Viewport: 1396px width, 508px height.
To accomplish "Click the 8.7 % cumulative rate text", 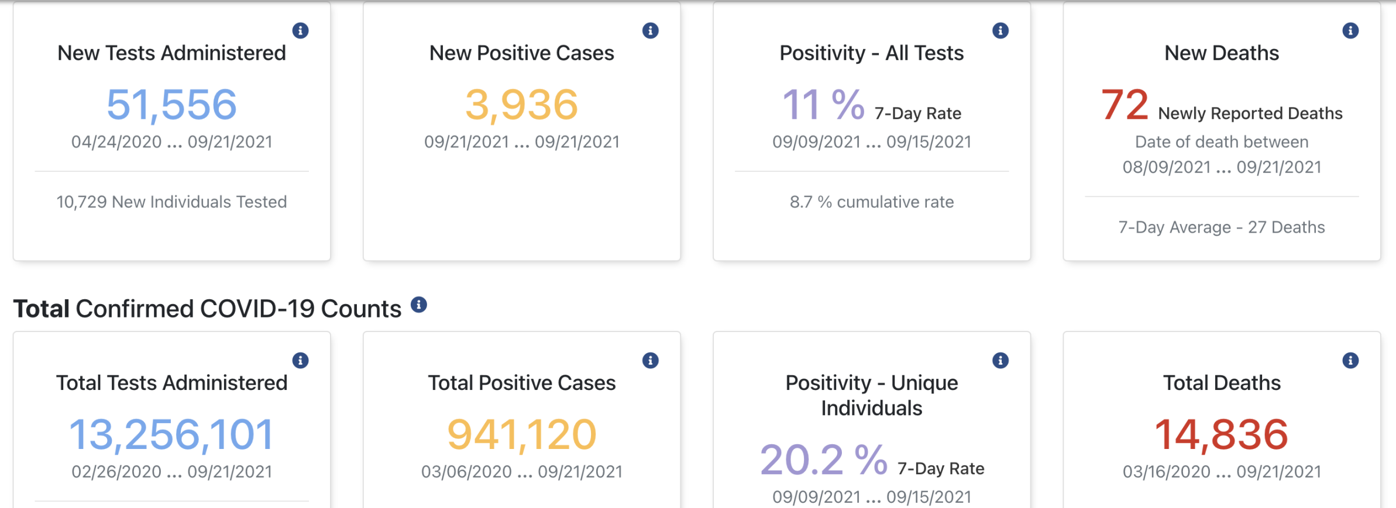I will [x=872, y=202].
